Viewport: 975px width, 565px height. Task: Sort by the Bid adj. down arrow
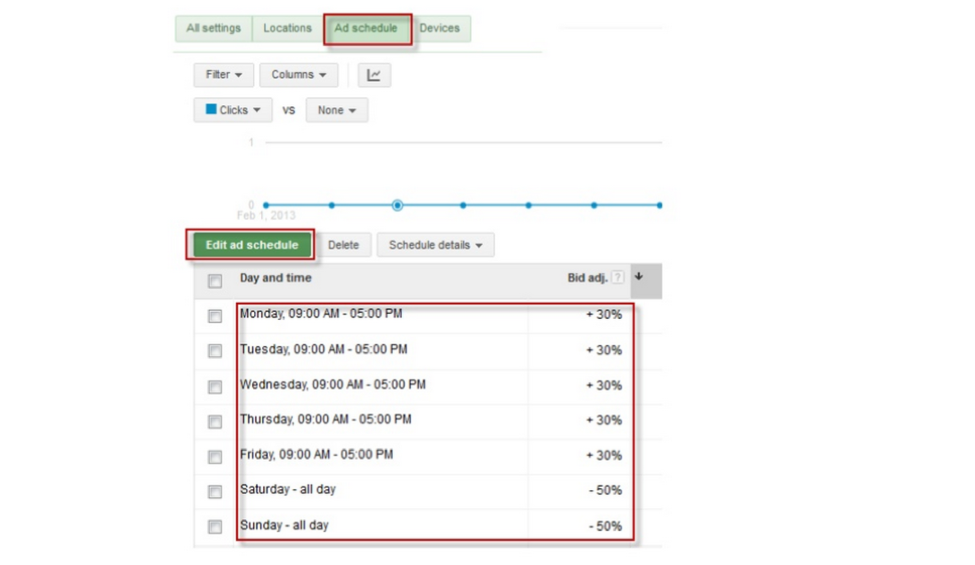coord(639,277)
